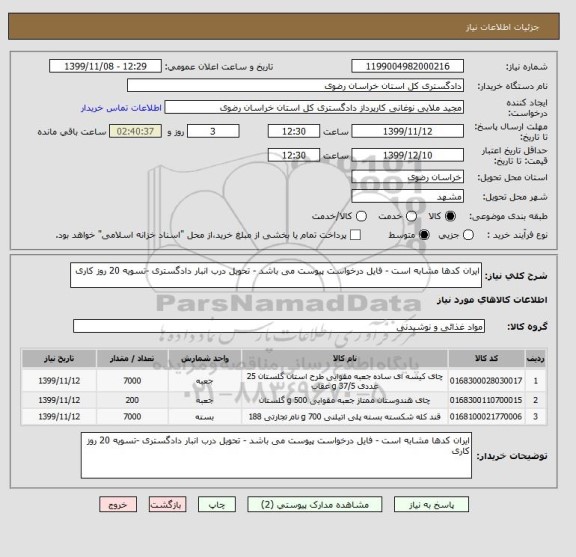Select the خدمت radio button
The width and height of the screenshot is (576, 557).
tap(411, 216)
